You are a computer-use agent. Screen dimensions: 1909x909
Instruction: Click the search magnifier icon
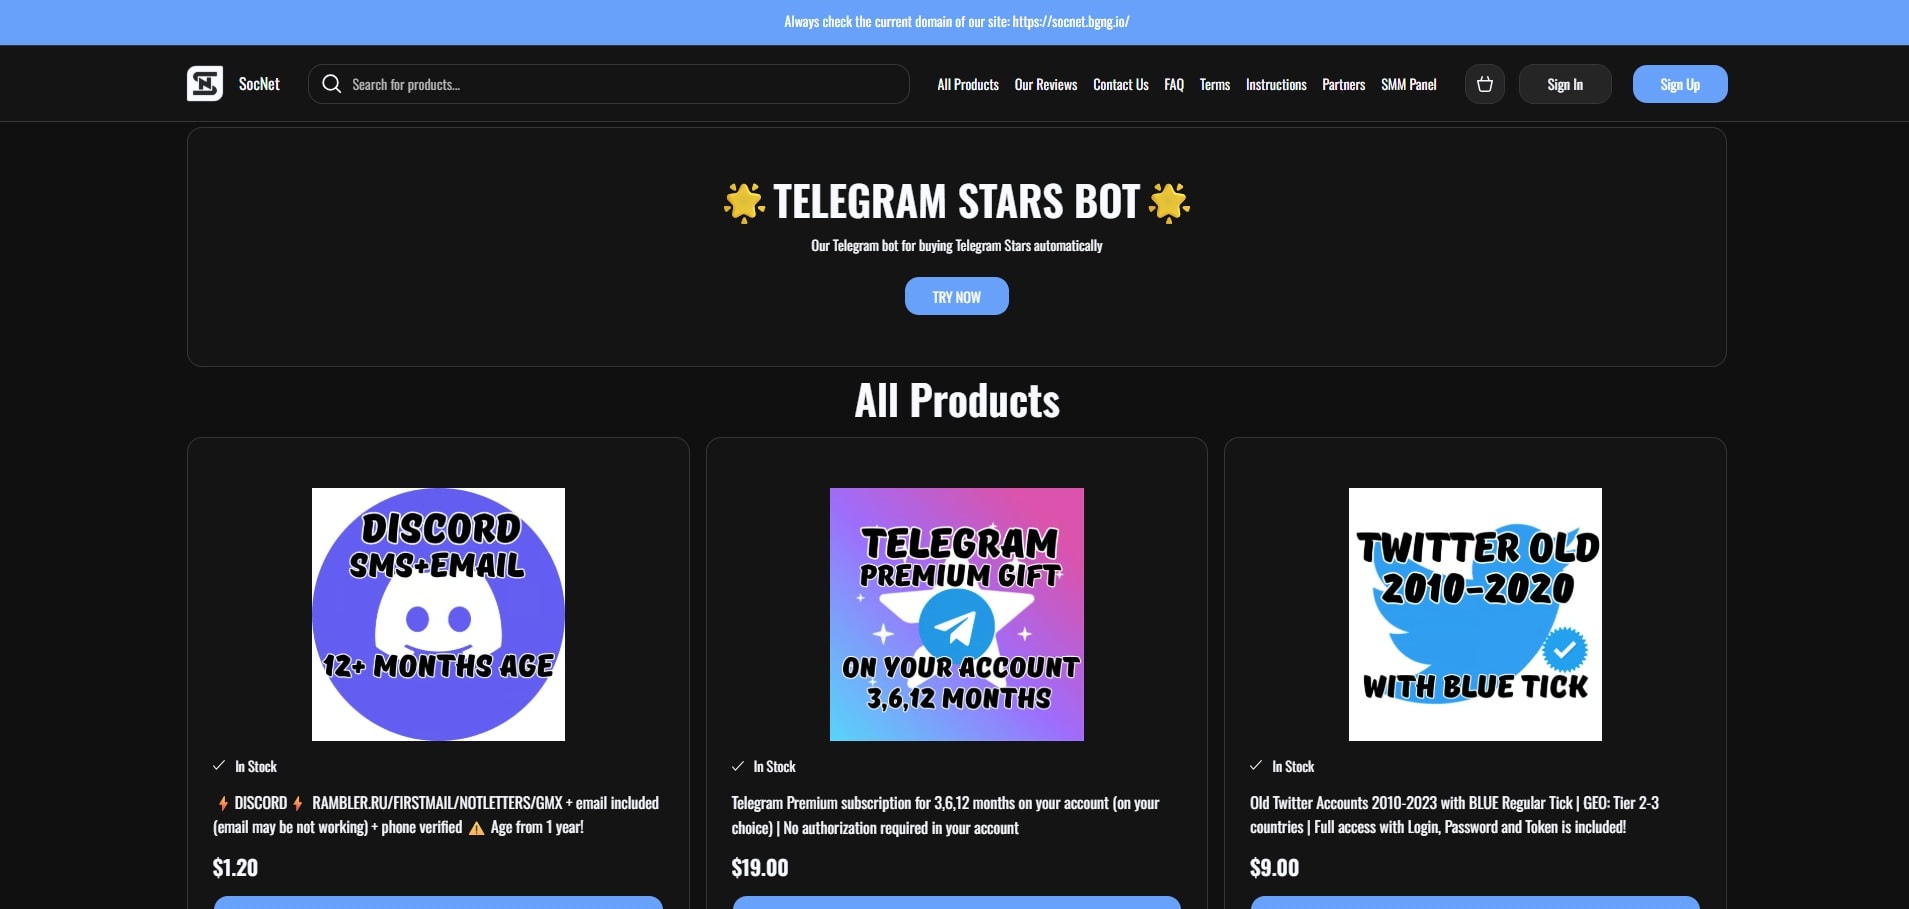(x=332, y=84)
